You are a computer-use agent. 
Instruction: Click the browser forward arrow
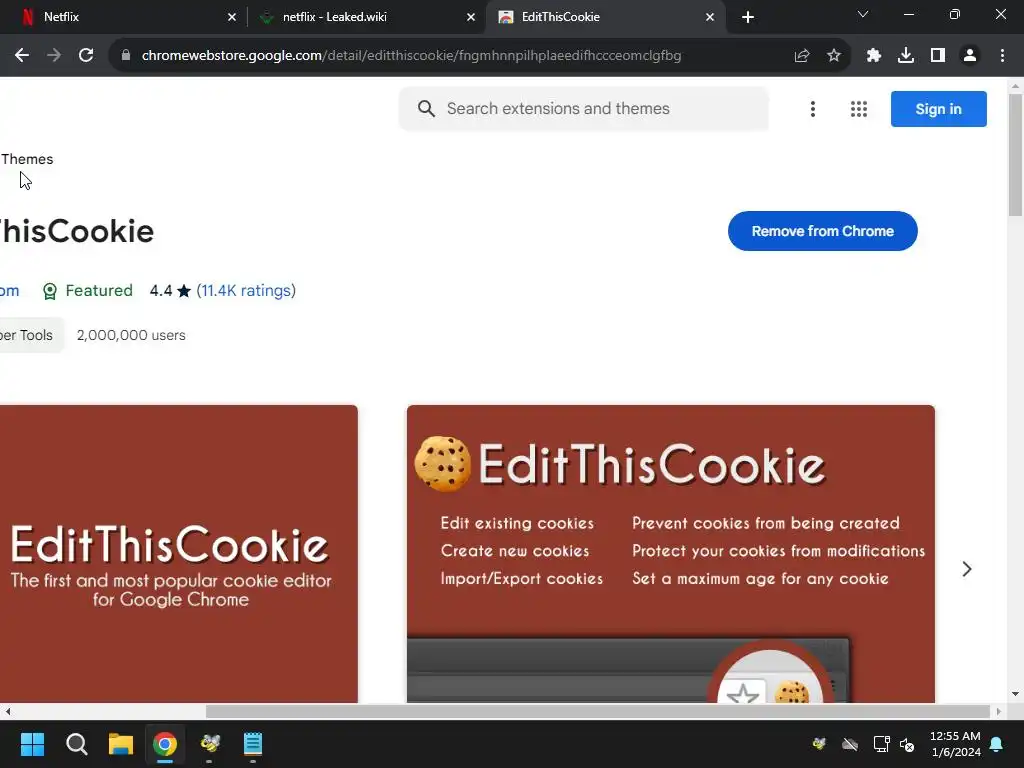(54, 56)
